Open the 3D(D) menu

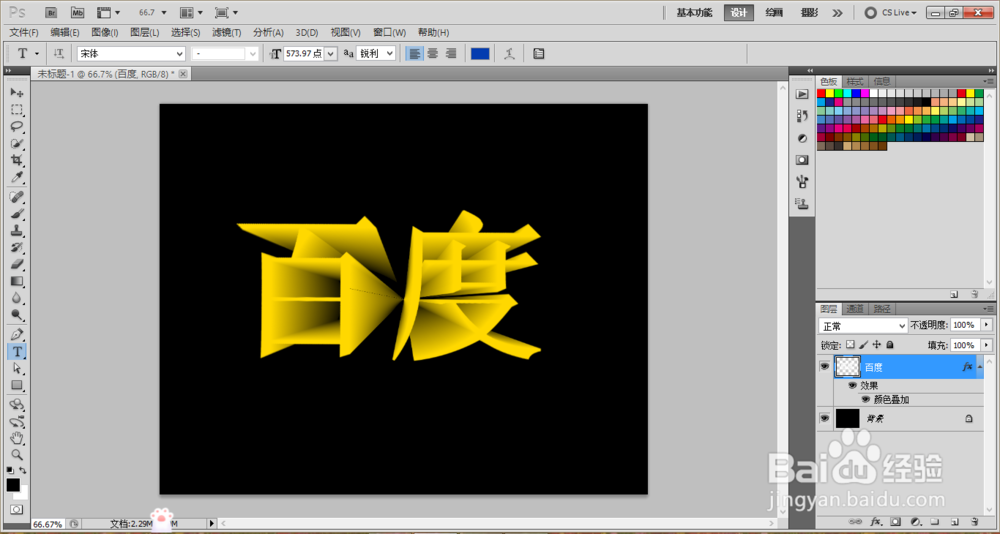(x=307, y=33)
